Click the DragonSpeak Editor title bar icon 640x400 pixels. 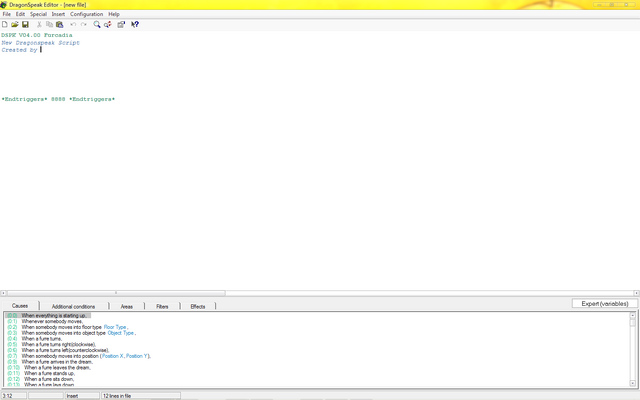point(4,5)
